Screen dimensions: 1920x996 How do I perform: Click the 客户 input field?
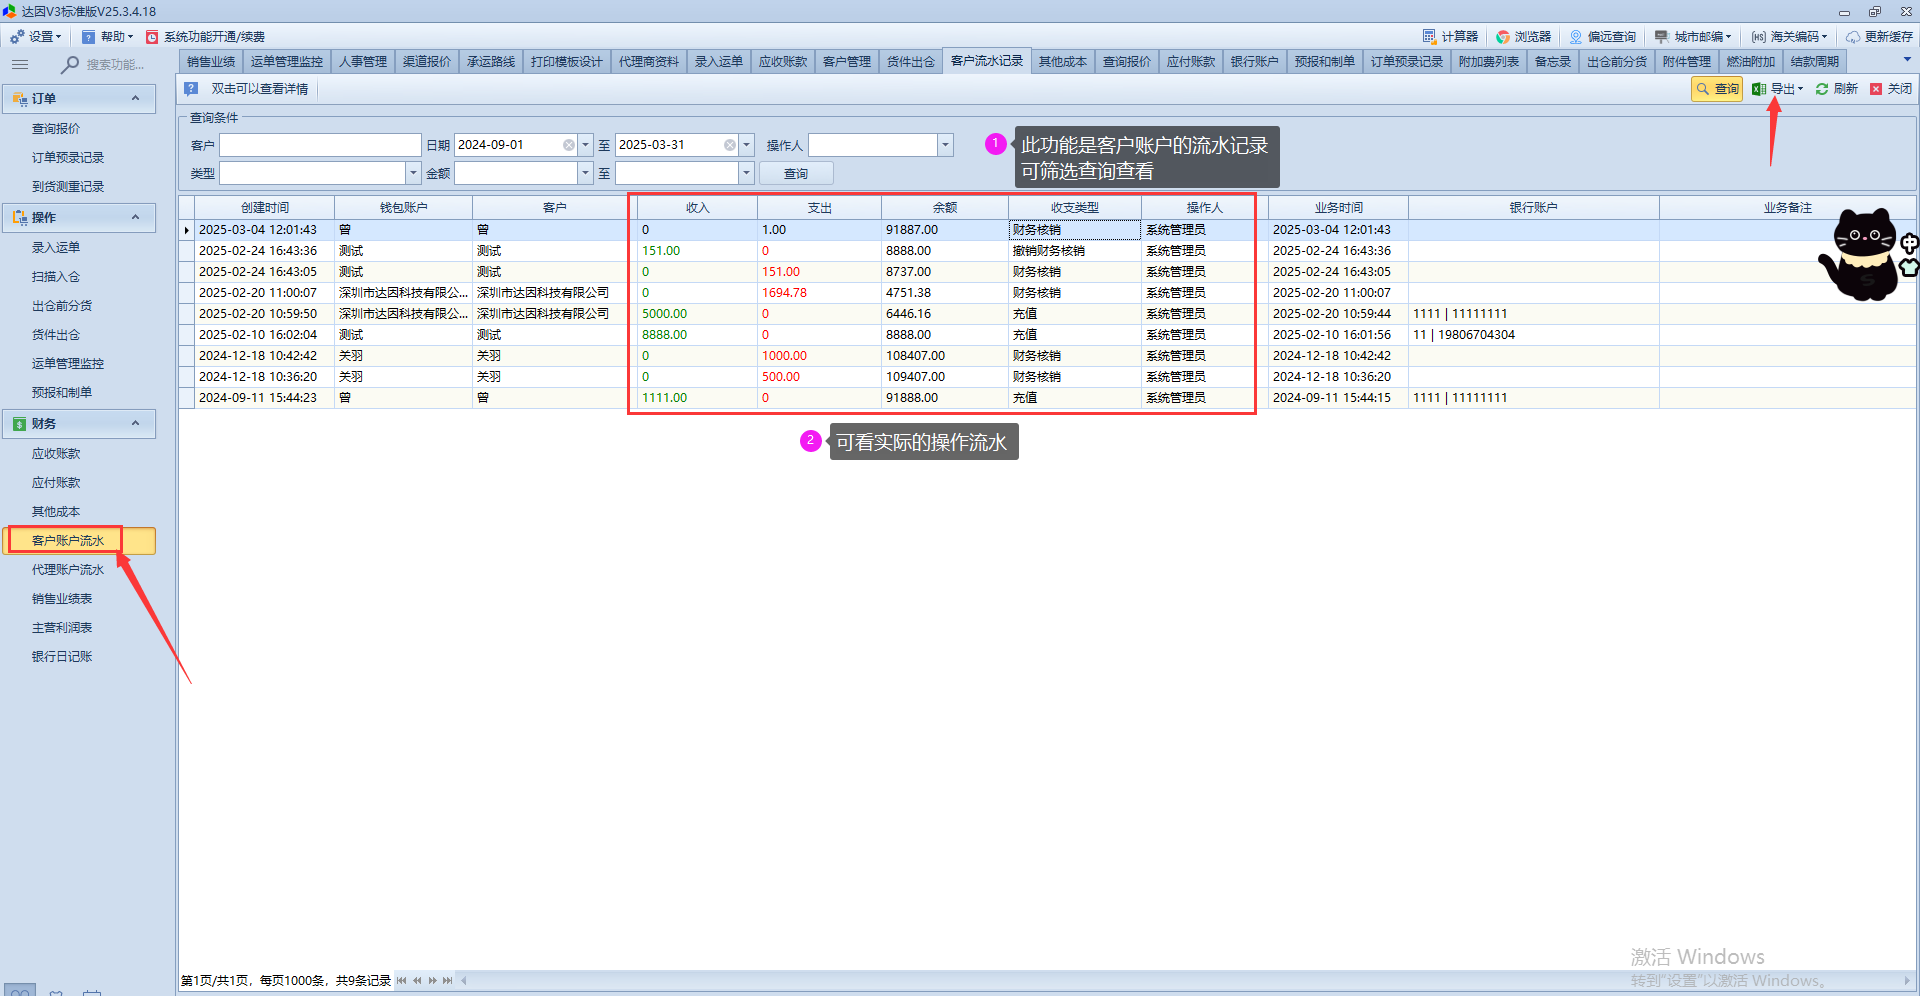319,145
